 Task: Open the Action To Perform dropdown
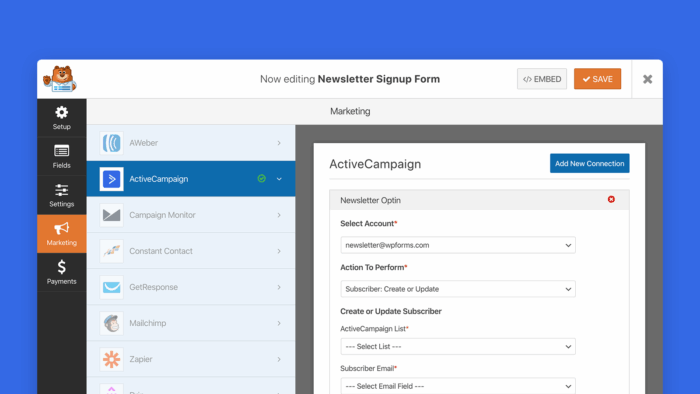point(458,289)
